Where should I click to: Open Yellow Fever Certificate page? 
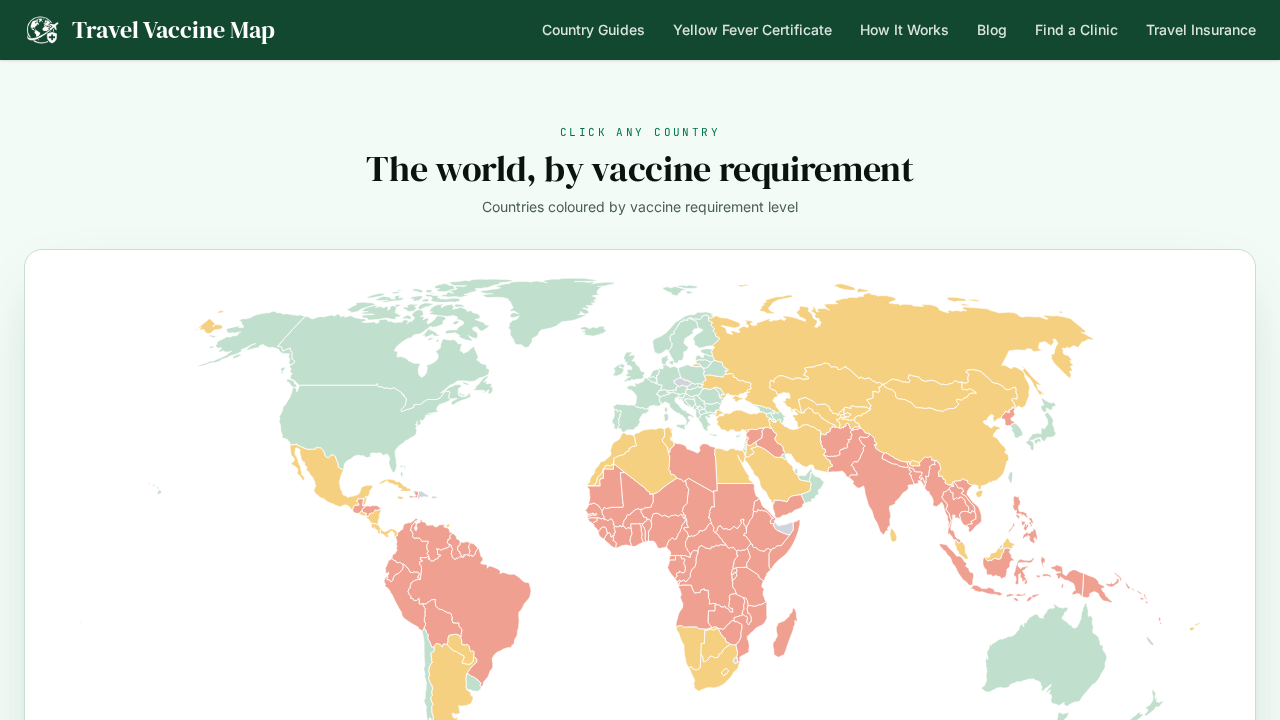point(752,30)
